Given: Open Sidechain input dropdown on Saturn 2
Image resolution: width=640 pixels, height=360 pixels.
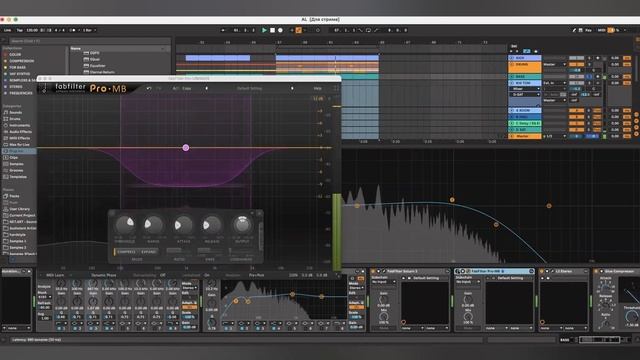Looking at the screenshot, I should click(384, 282).
